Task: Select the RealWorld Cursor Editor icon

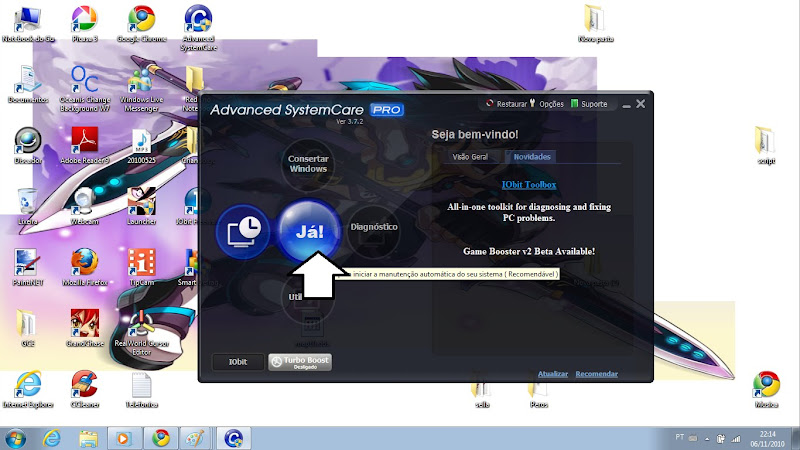Action: (x=141, y=332)
